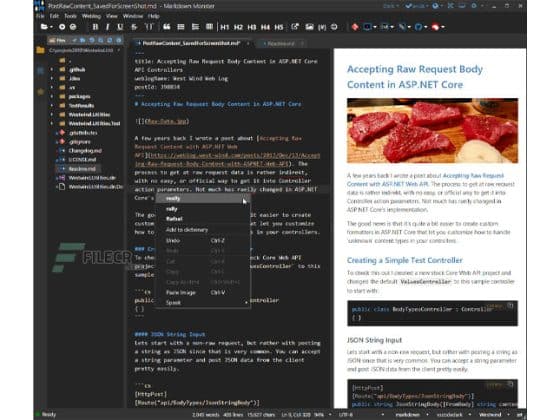Expand the Westwind.Utilities folder
The width and height of the screenshot is (560, 420).
tap(52, 114)
